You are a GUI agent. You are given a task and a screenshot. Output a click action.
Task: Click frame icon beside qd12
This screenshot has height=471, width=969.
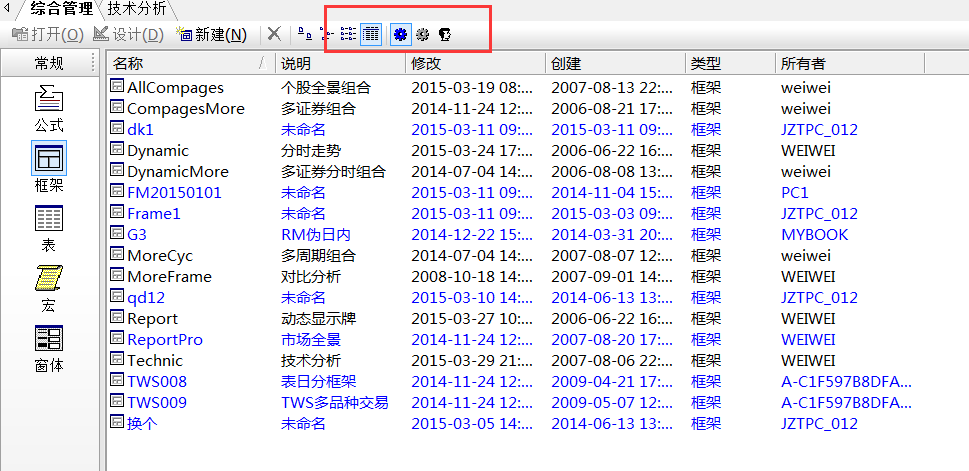click(117, 296)
